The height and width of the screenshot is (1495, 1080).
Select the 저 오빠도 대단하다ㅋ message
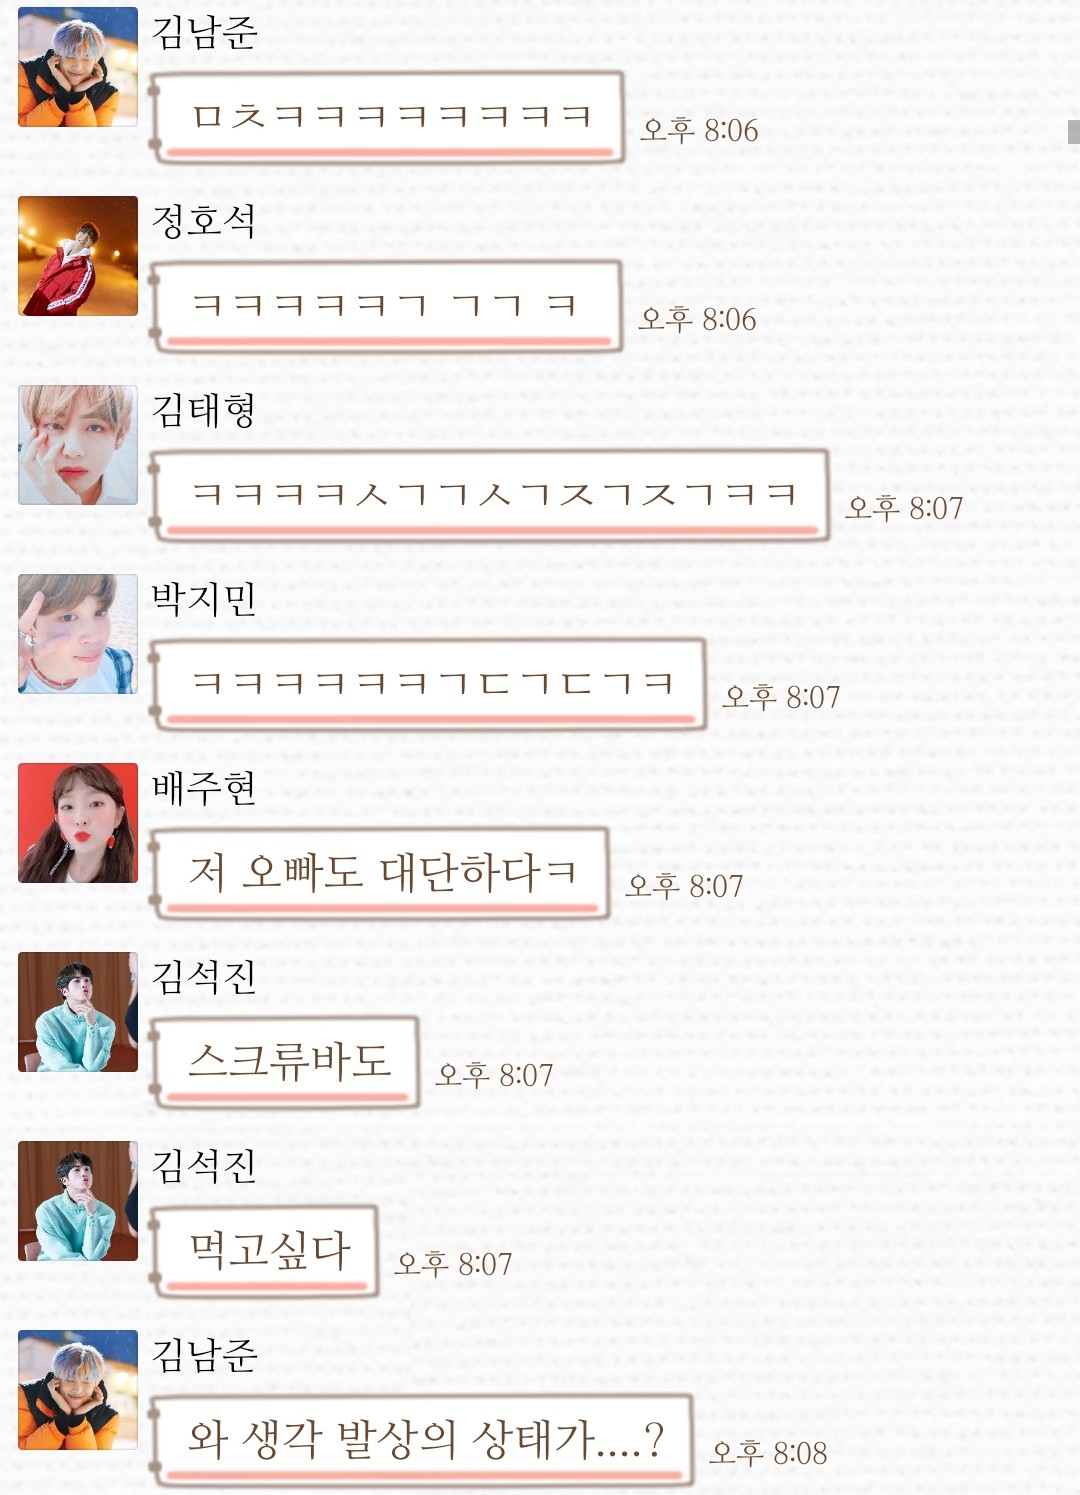pos(380,873)
